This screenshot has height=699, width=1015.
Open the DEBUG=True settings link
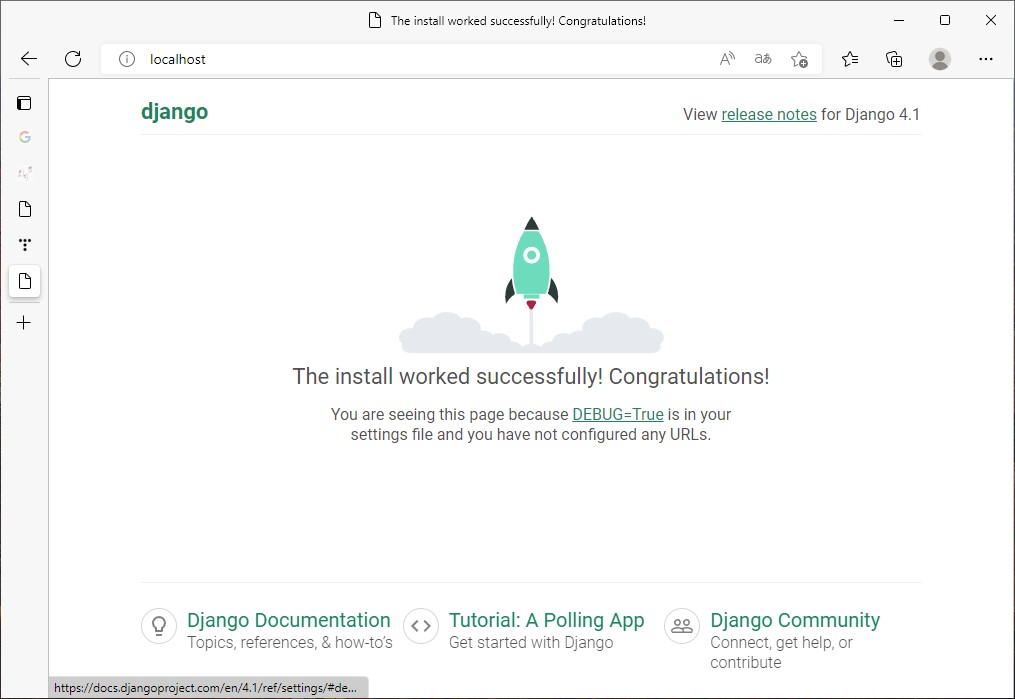point(618,414)
